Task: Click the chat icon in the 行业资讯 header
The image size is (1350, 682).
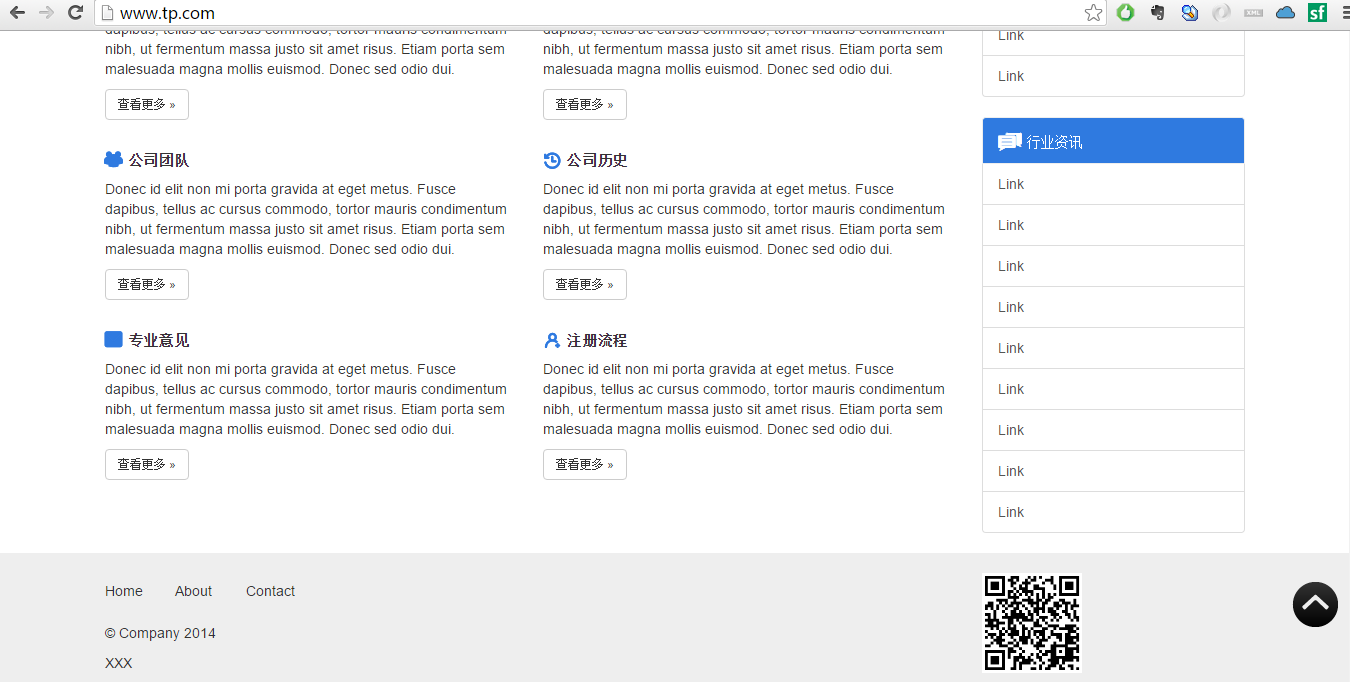Action: click(x=1008, y=141)
